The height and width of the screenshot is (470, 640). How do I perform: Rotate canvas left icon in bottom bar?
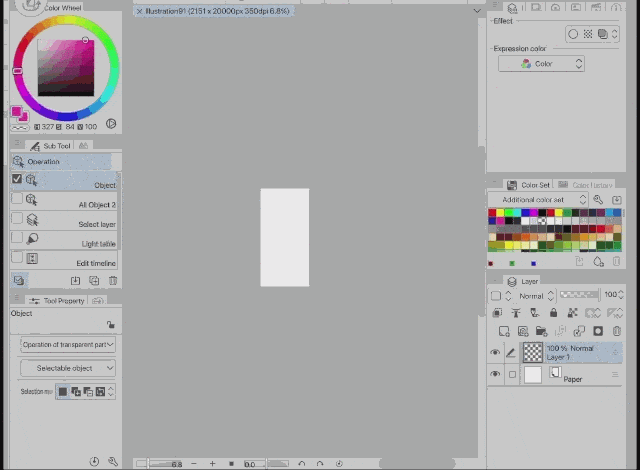[x=302, y=463]
